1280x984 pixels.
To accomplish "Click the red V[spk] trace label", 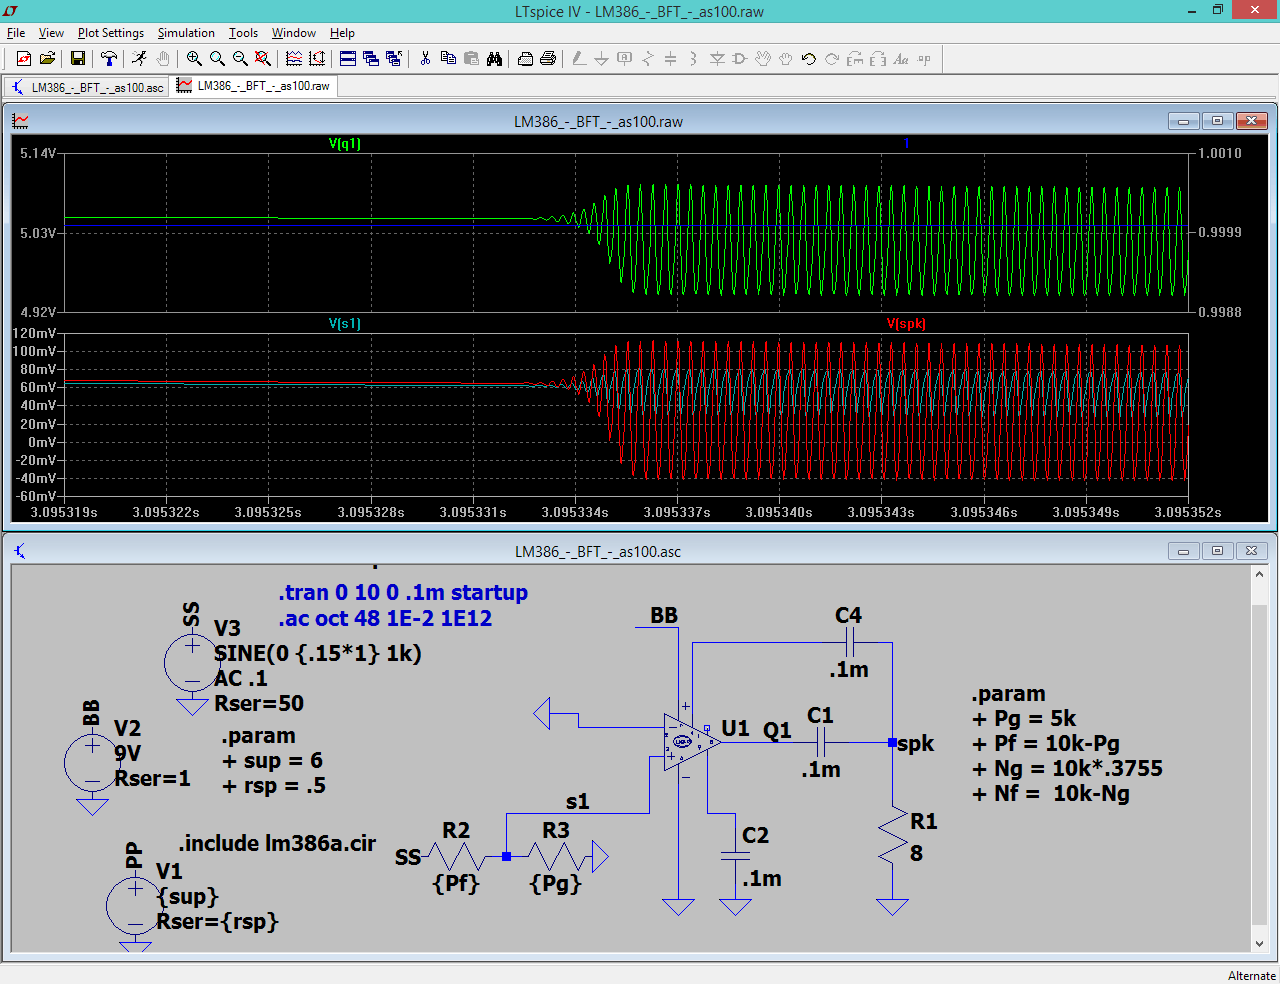I will coord(907,324).
